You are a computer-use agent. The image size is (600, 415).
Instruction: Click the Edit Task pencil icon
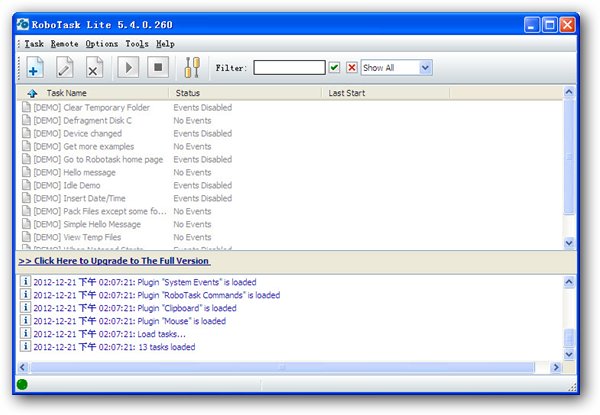click(x=64, y=68)
